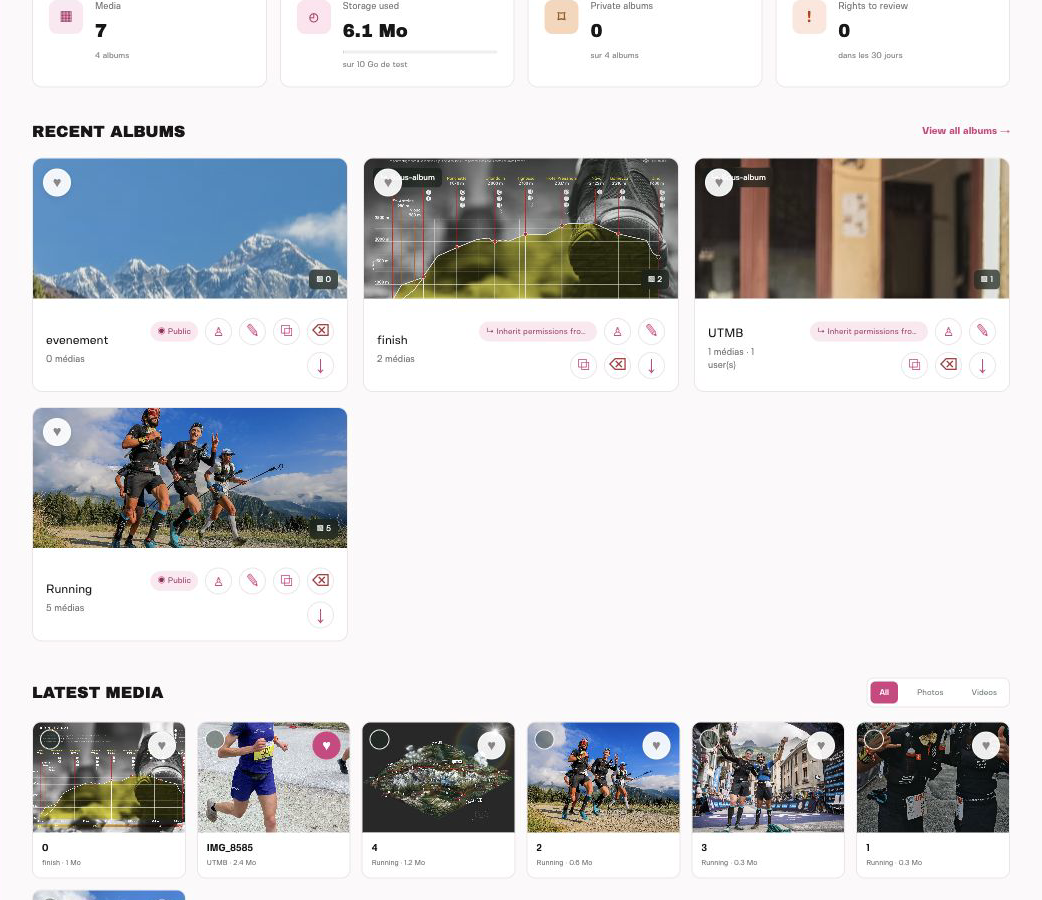Delete the UTMB album
Screen dimensions: 1042x900
pos(948,365)
